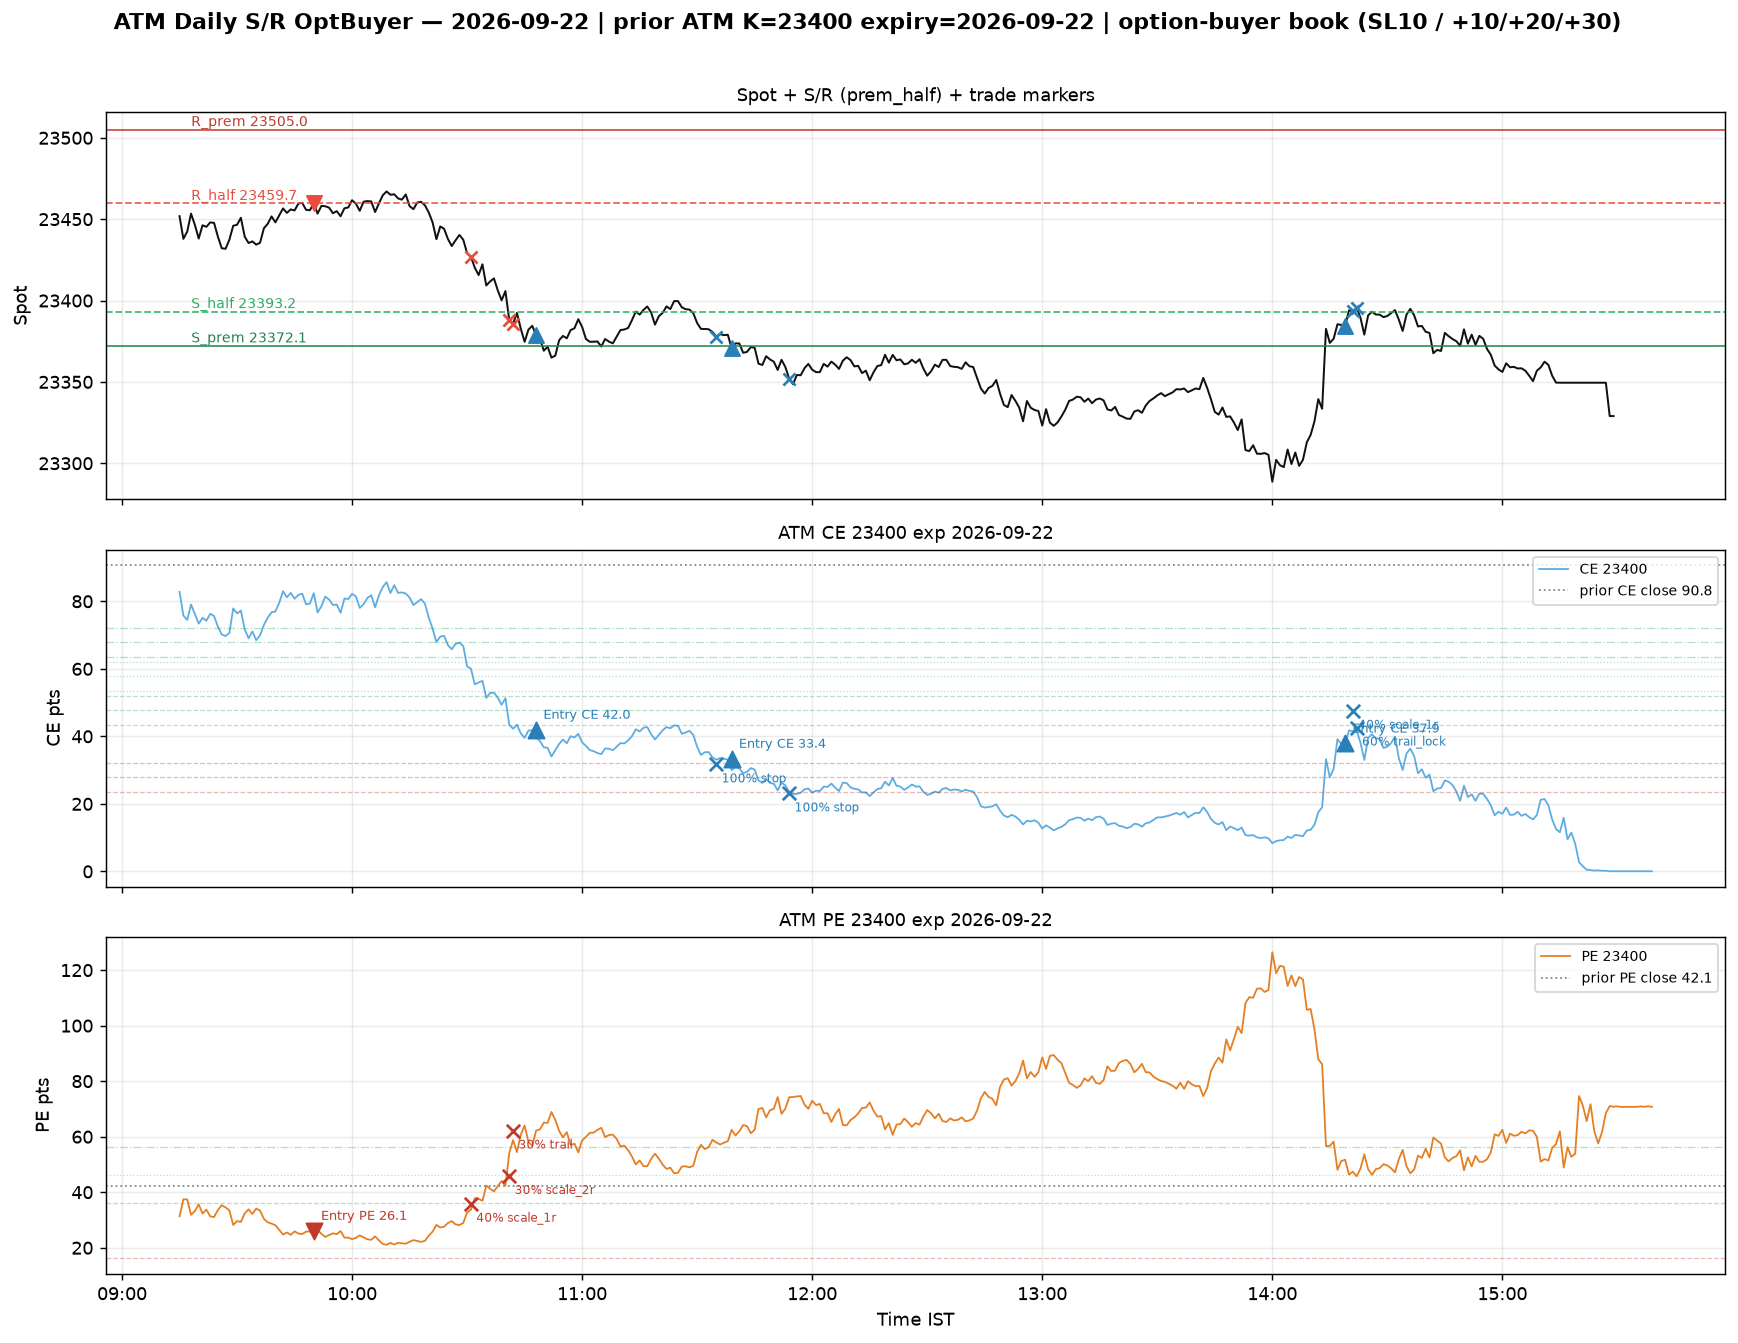This screenshot has height=1343, width=1738.
Task: Click the 'S_half 23393.2' level label
Action: tap(243, 303)
